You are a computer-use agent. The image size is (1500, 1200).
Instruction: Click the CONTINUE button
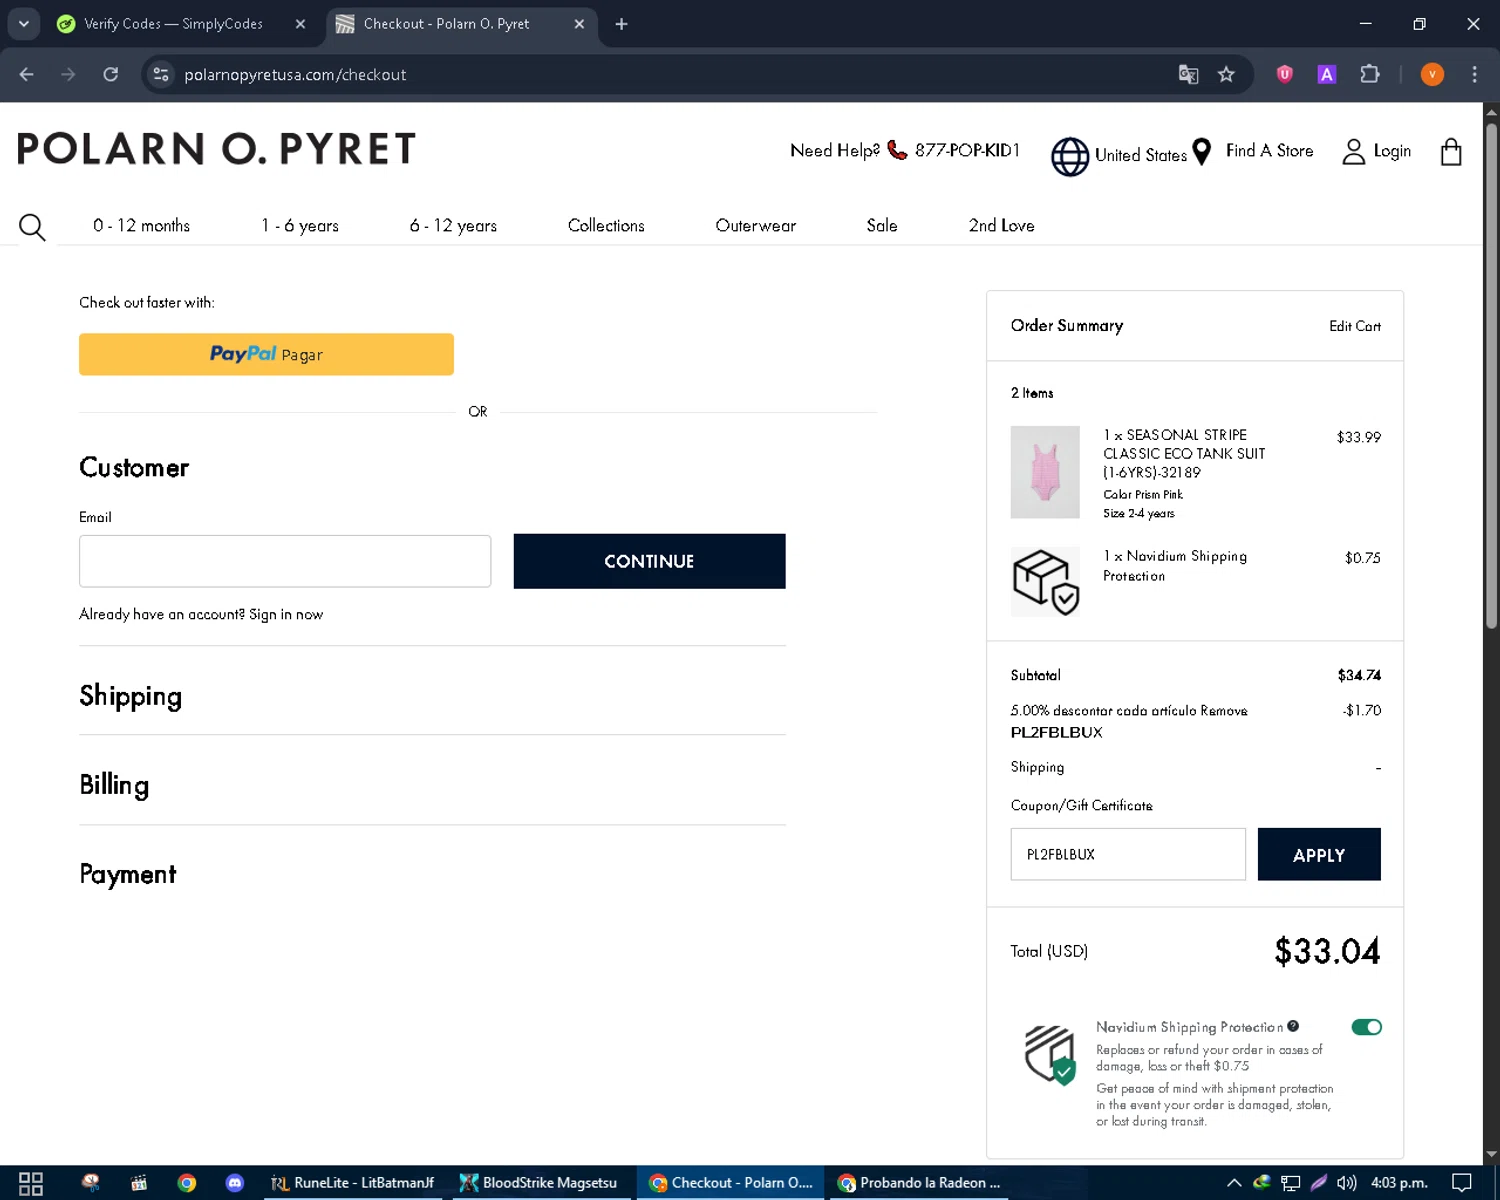click(x=649, y=561)
